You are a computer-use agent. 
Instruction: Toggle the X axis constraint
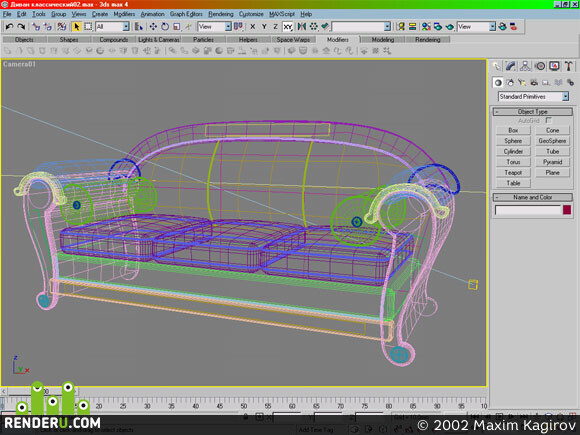[253, 27]
